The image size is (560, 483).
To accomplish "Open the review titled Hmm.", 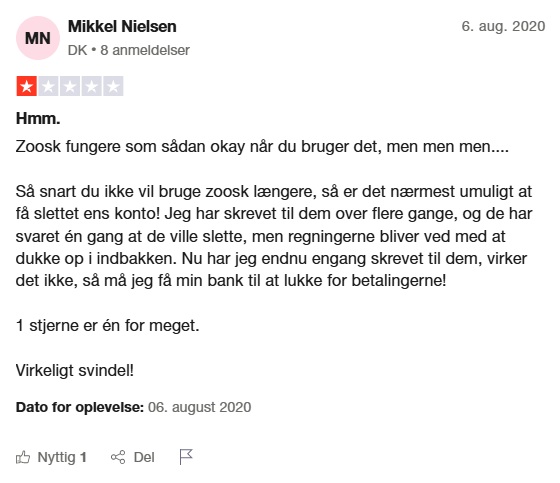I will pos(38,118).
